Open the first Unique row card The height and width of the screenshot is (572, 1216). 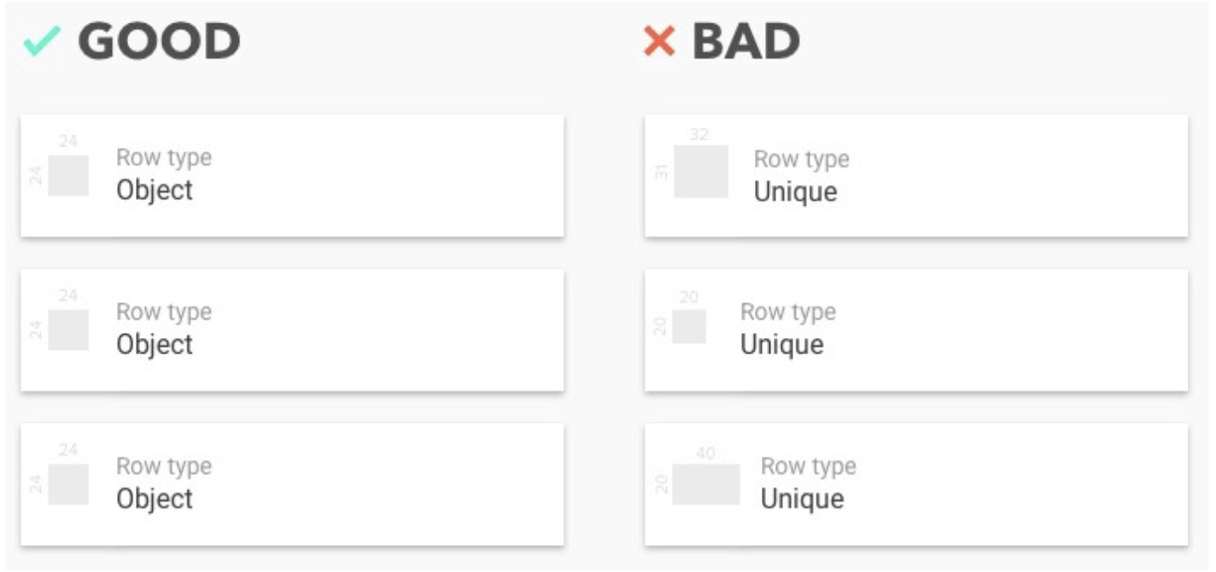pos(916,175)
